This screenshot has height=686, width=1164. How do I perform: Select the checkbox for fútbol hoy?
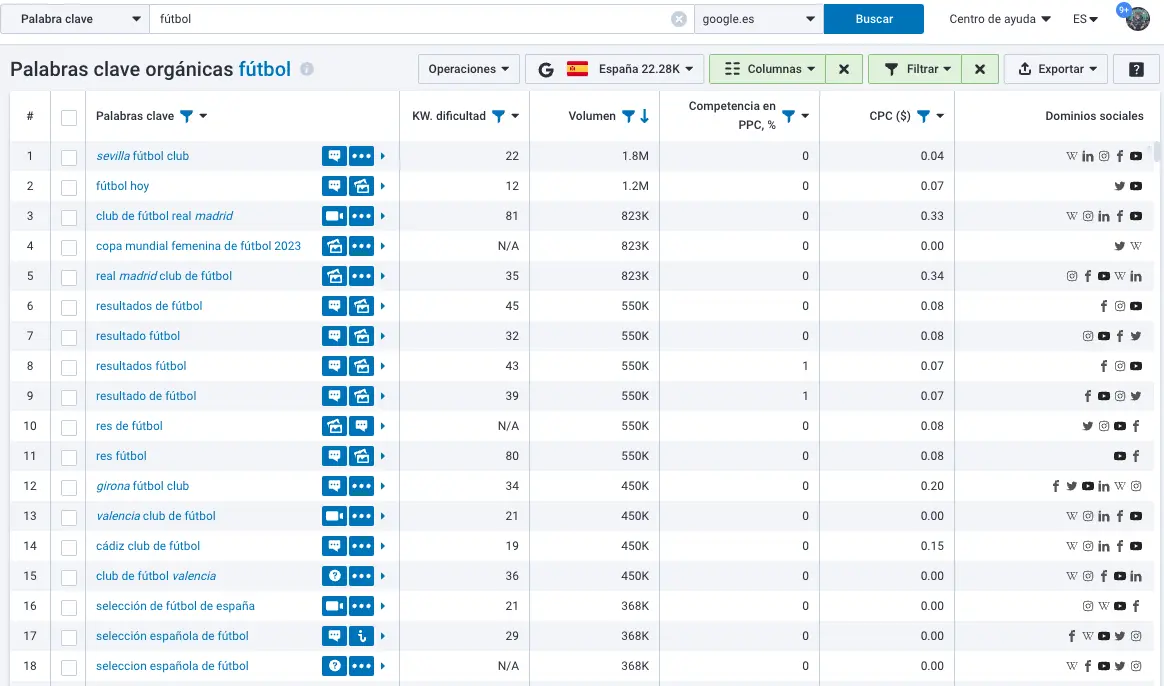[x=69, y=187]
